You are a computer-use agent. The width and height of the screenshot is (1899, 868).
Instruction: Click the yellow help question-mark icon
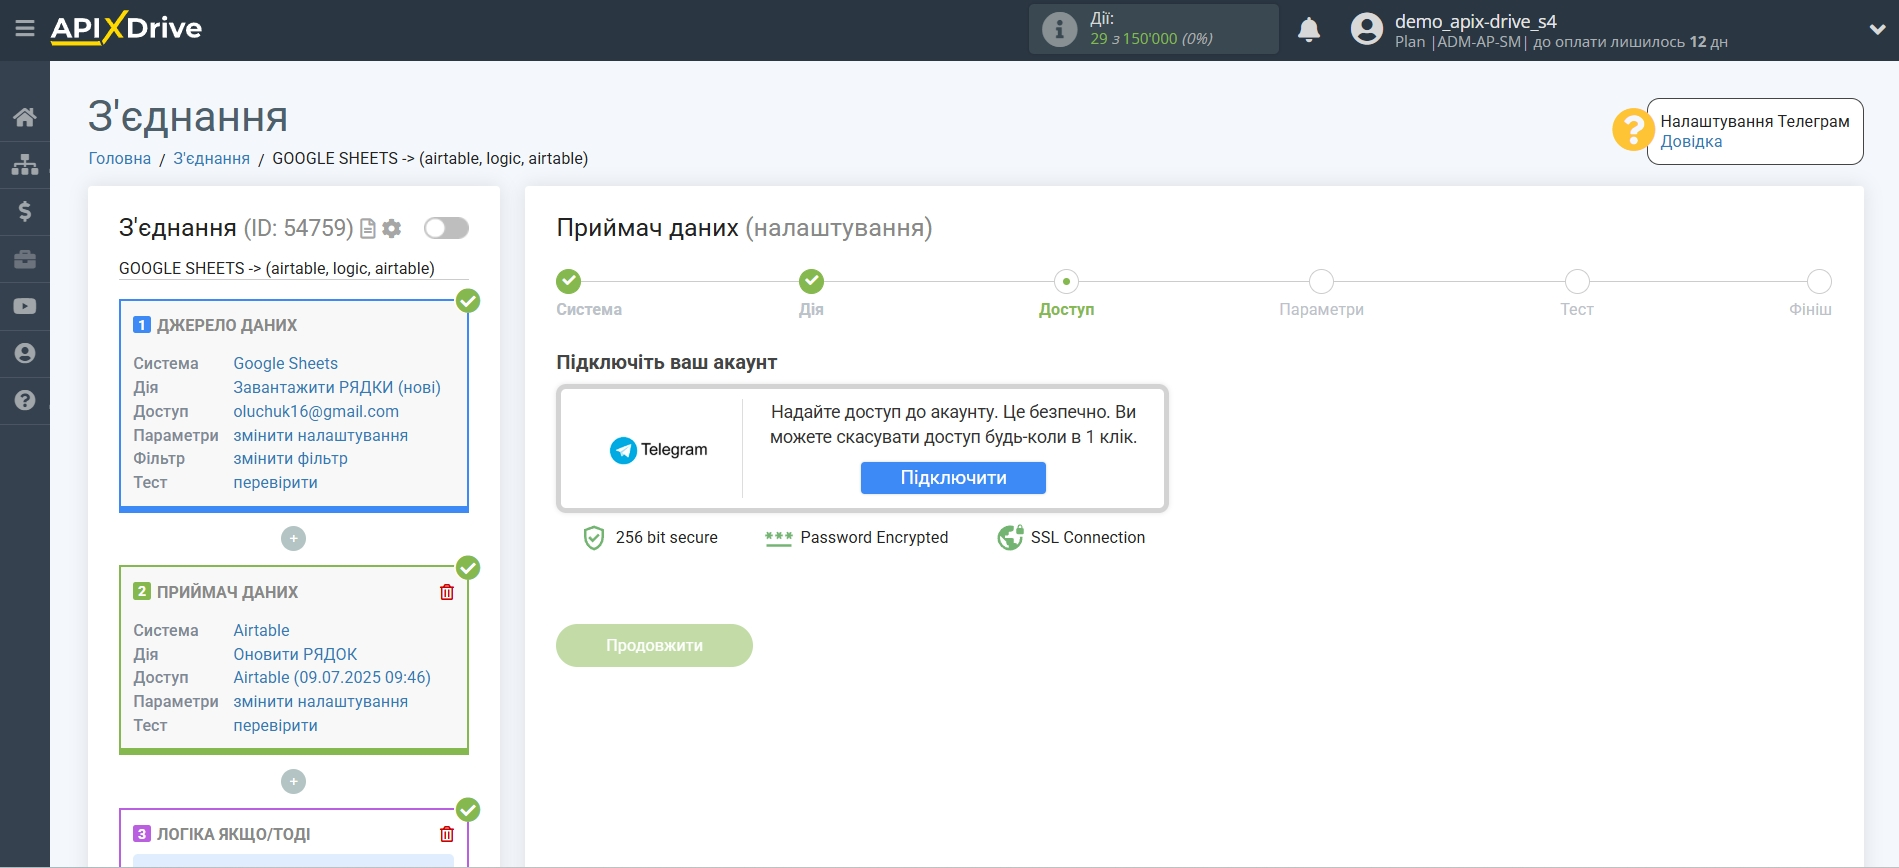tap(1632, 130)
